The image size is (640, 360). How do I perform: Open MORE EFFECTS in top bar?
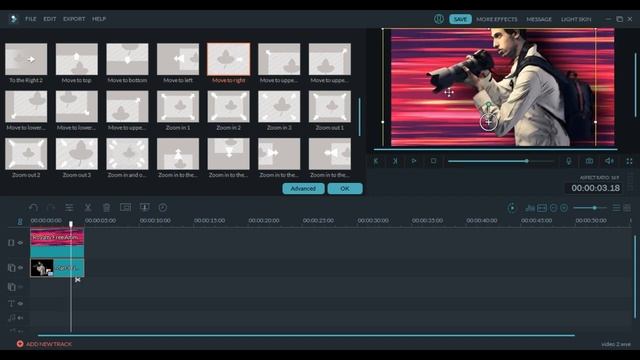coord(497,19)
